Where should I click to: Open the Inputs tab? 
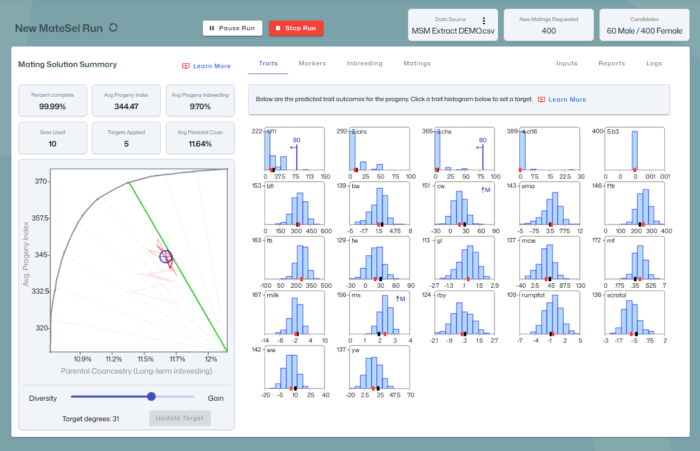point(566,63)
